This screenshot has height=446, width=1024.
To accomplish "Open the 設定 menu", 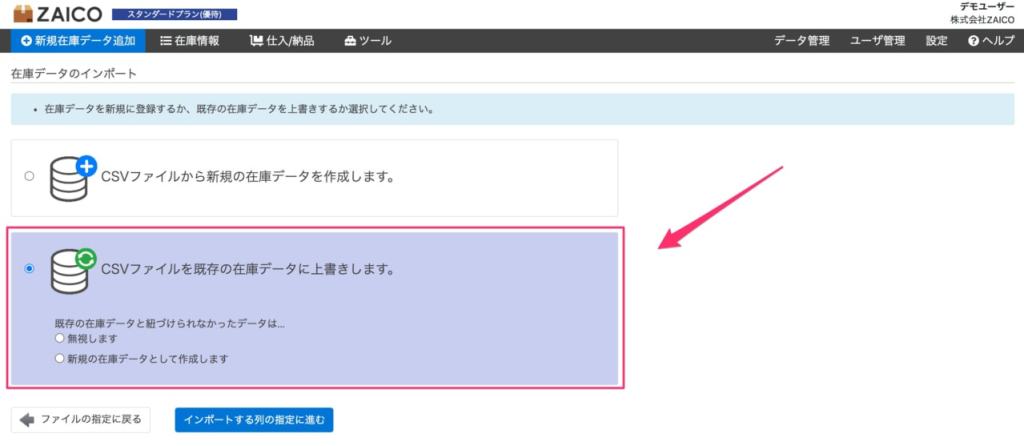I will 936,40.
